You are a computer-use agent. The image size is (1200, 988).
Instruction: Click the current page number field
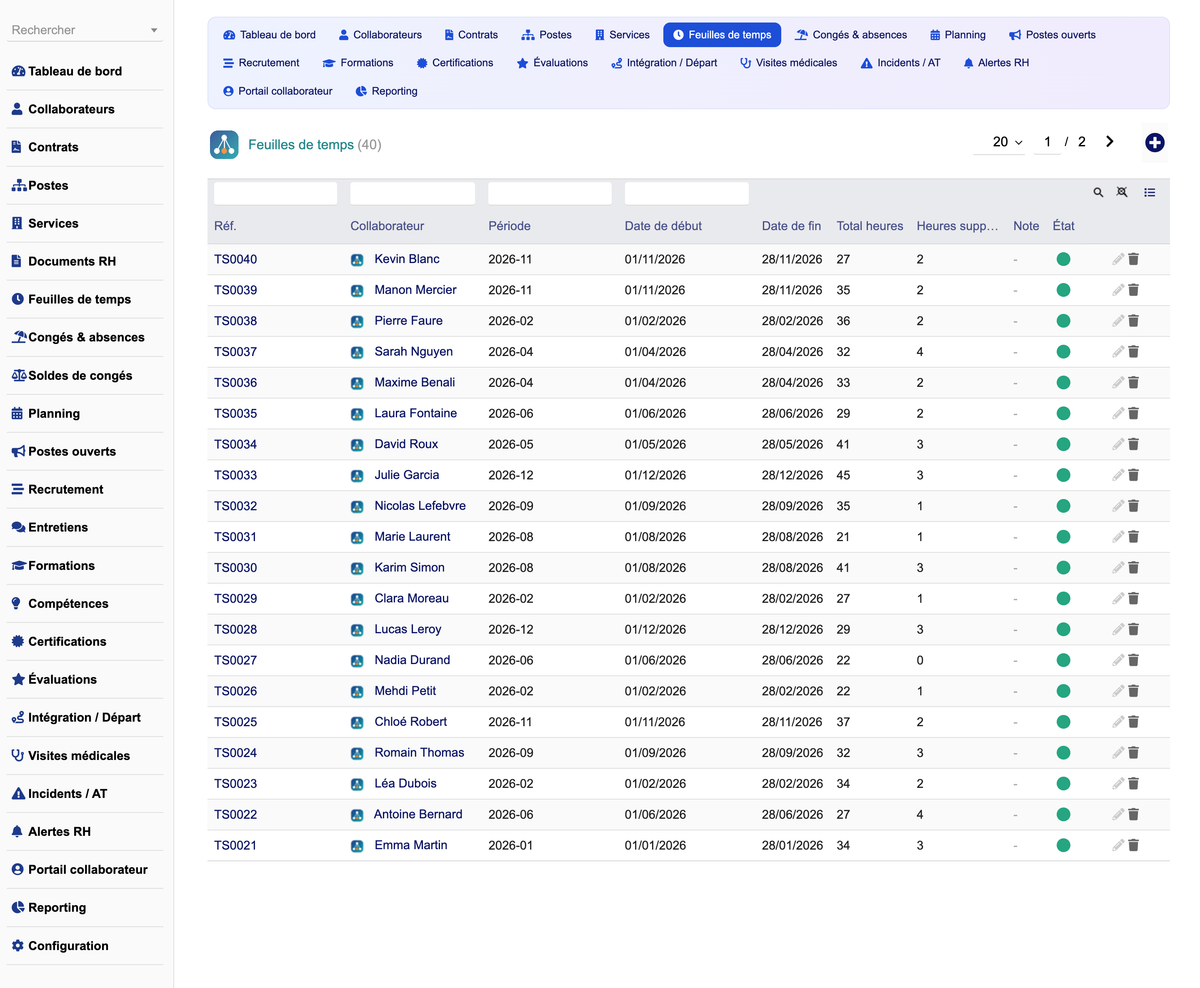point(1047,142)
